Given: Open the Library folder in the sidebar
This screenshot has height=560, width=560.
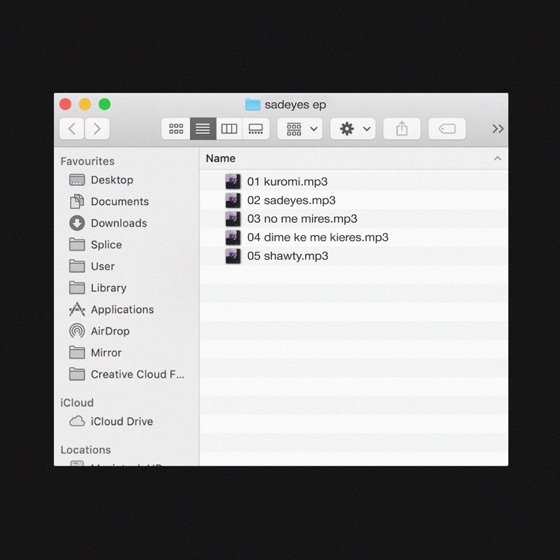Looking at the screenshot, I should [126, 288].
